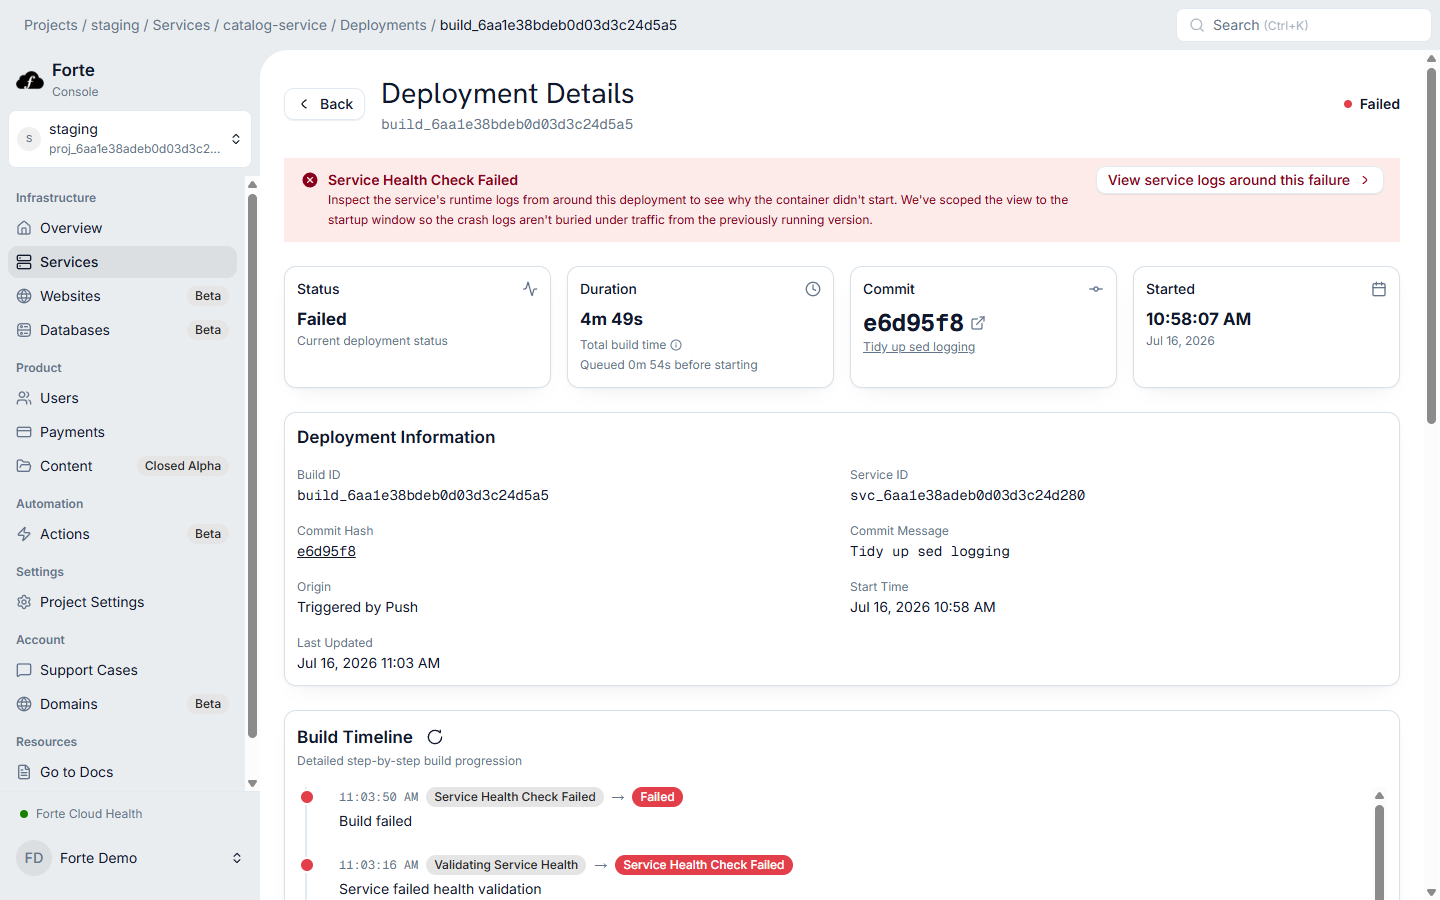The width and height of the screenshot is (1440, 900).
Task: Click the Databases icon in the sidebar
Action: click(24, 330)
